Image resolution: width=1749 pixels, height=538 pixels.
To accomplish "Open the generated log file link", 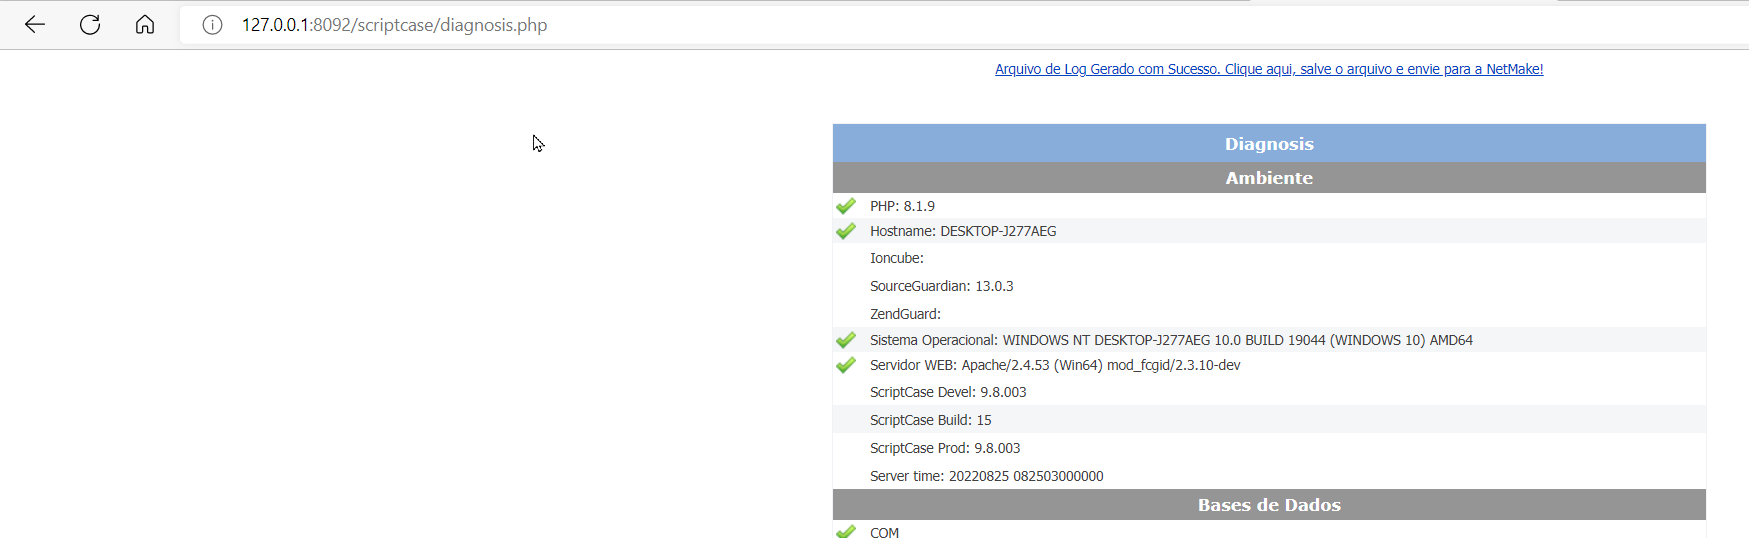I will 1269,69.
